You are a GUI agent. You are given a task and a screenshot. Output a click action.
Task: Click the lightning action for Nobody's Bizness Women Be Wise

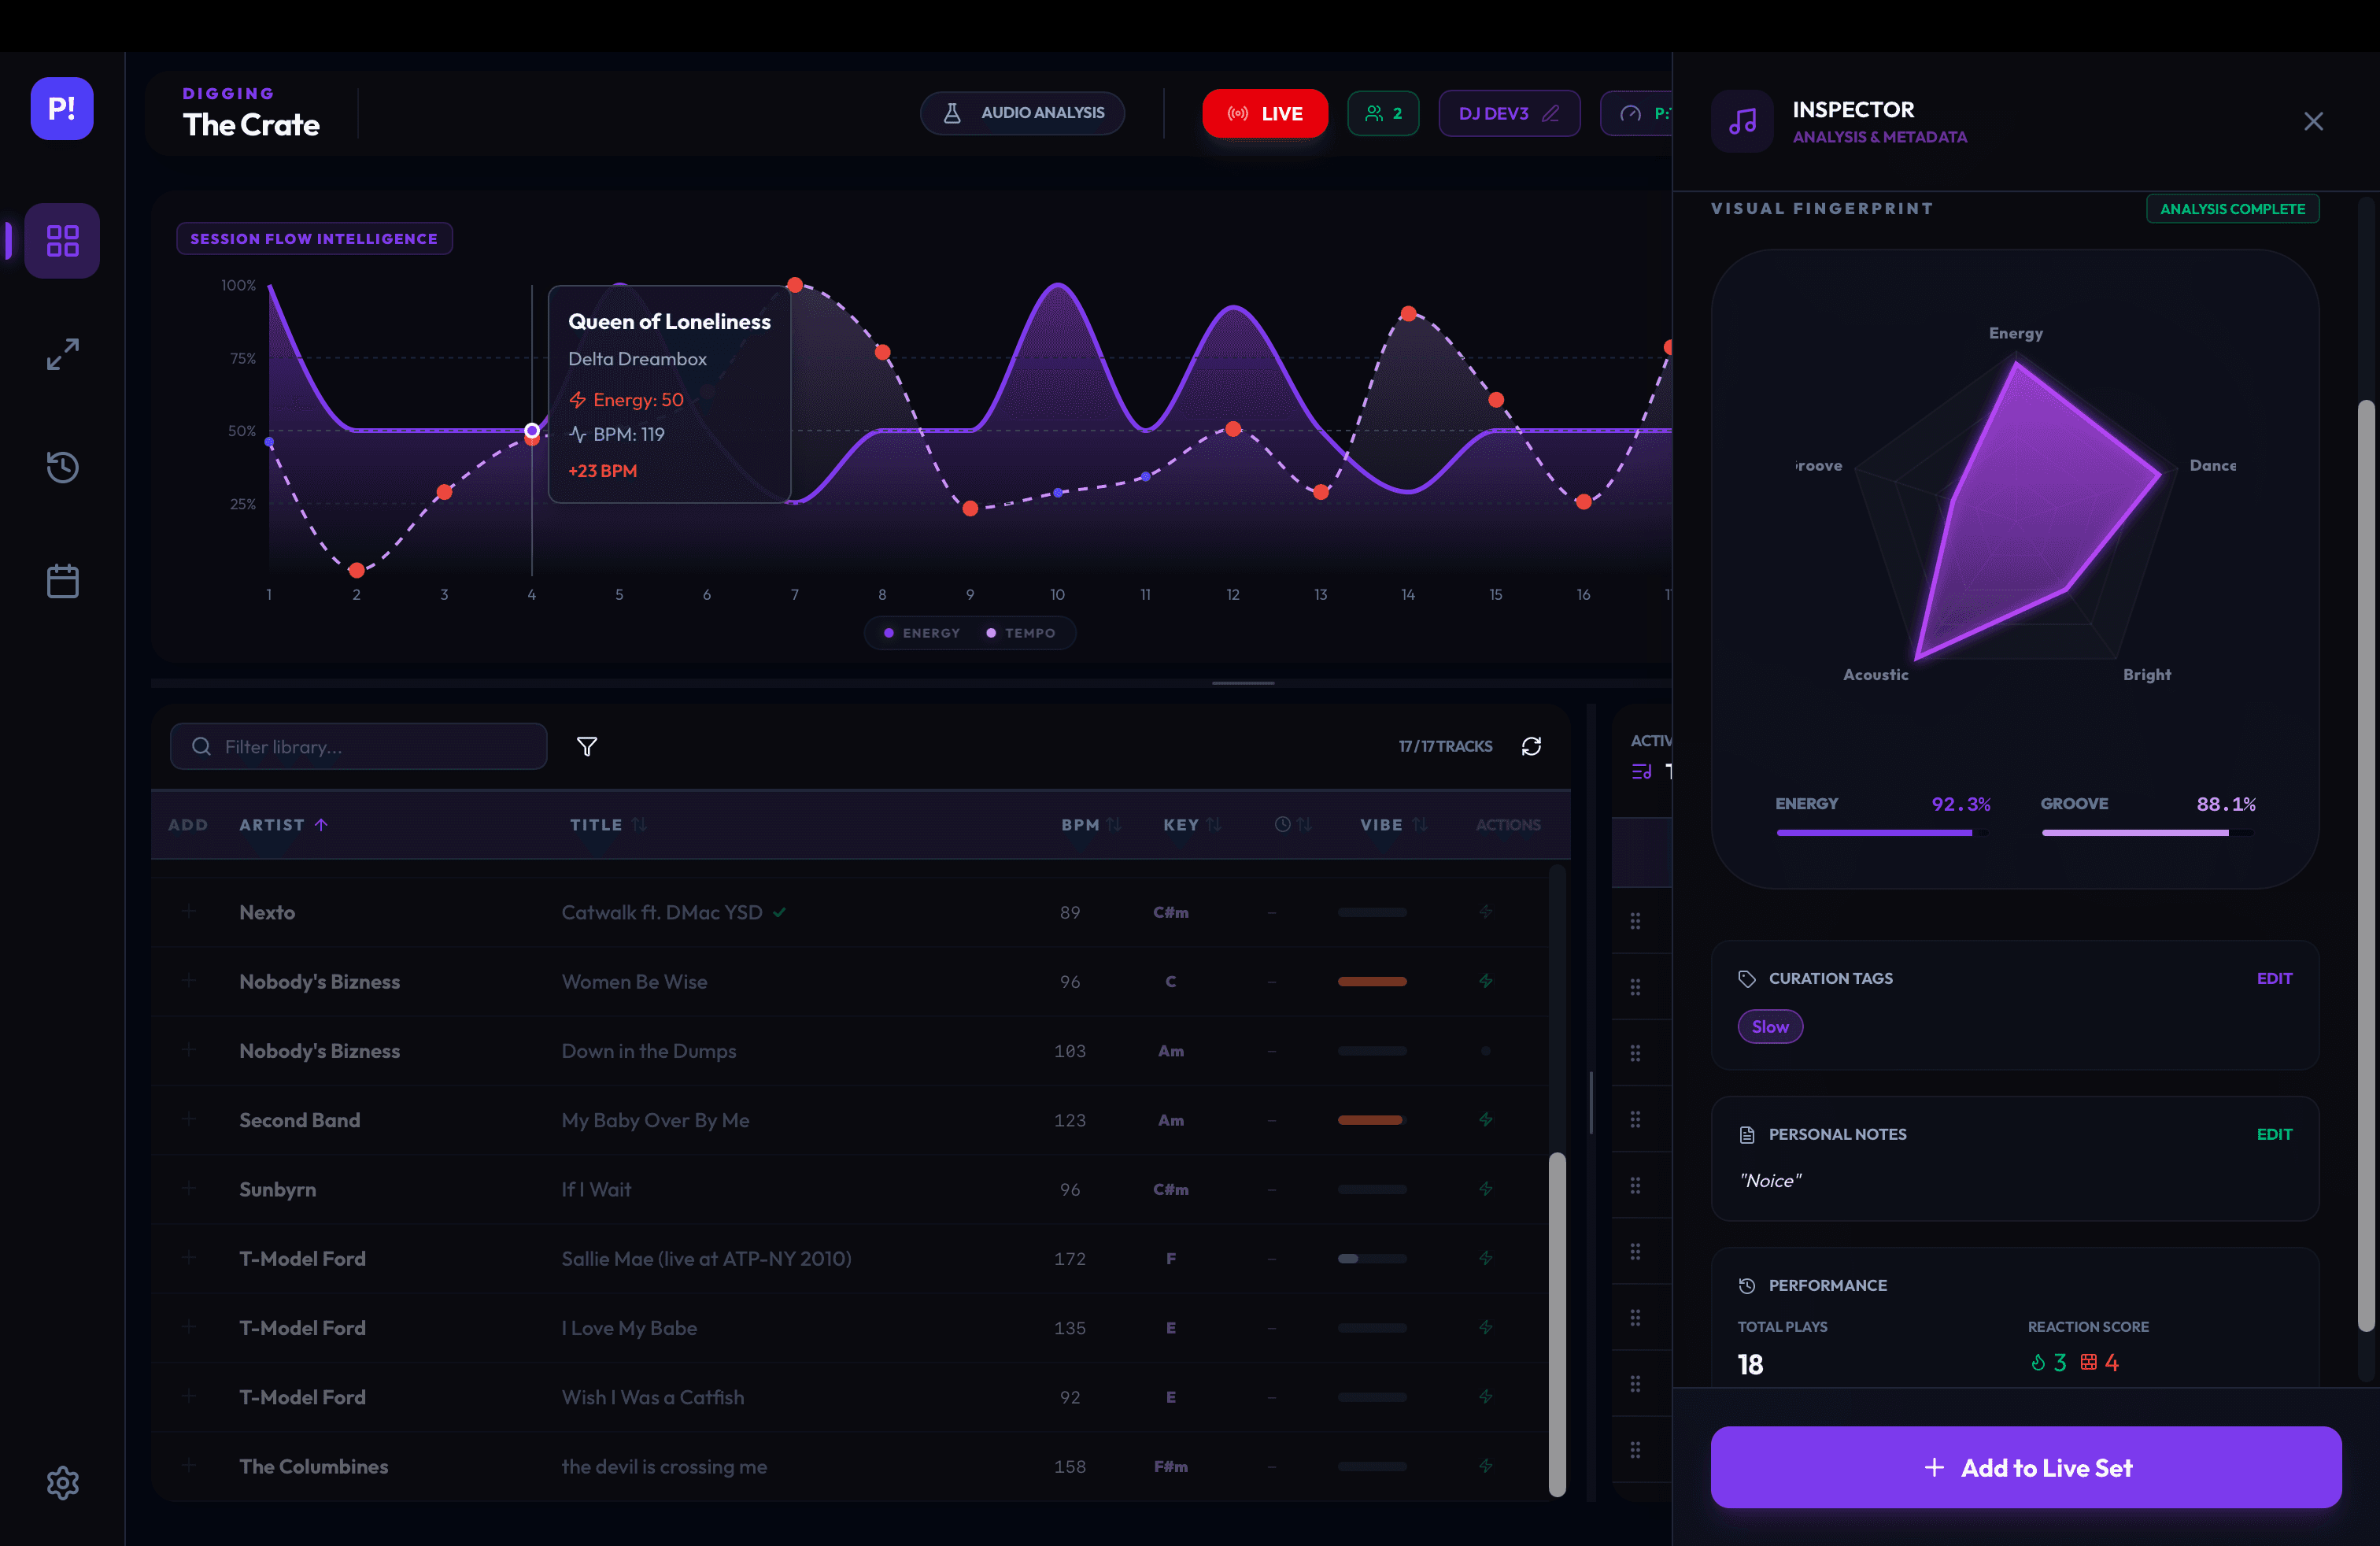tap(1485, 981)
